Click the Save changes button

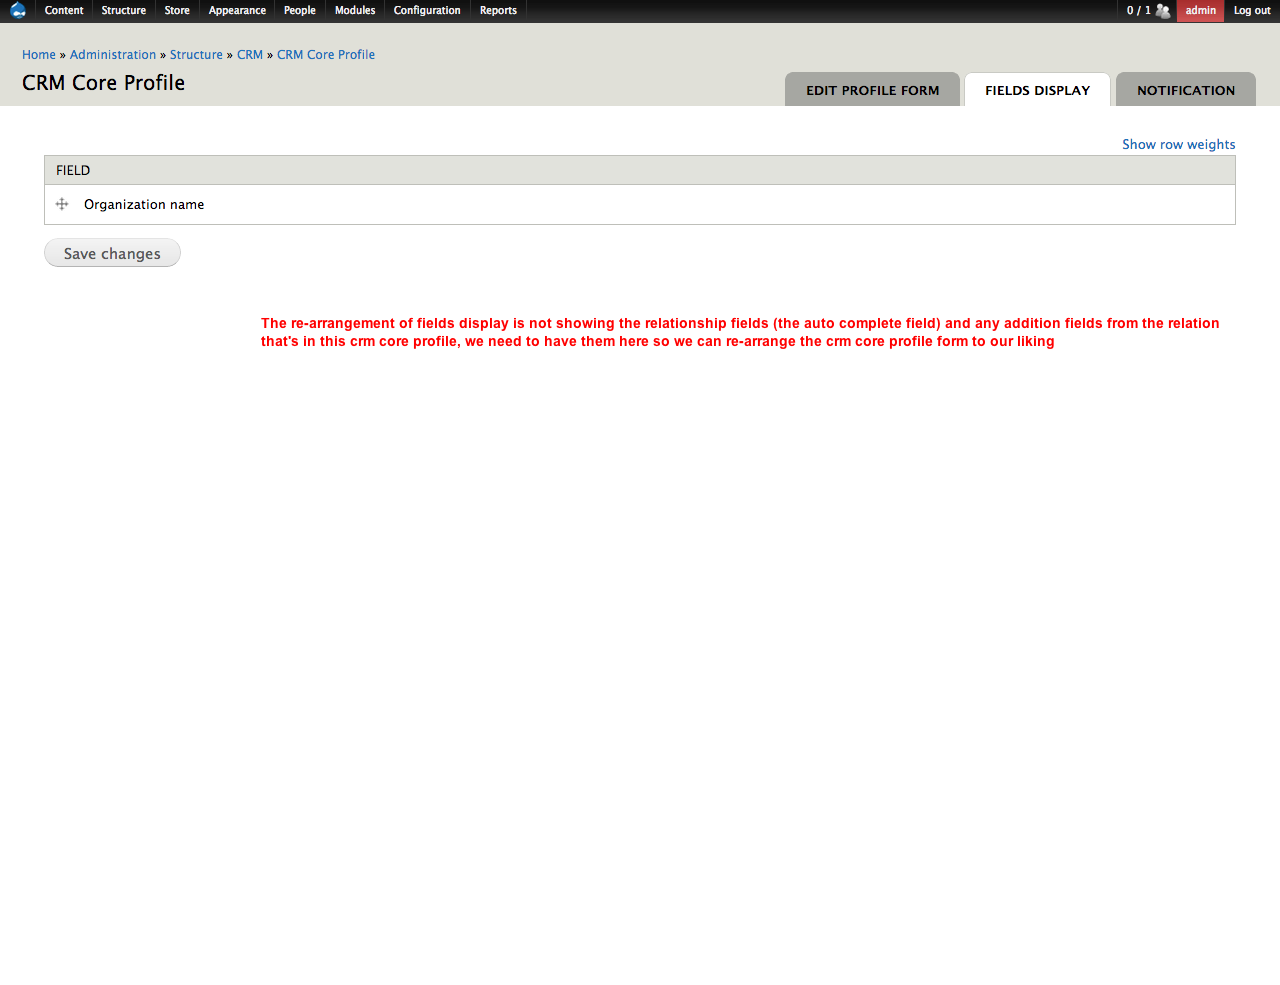[x=112, y=253]
